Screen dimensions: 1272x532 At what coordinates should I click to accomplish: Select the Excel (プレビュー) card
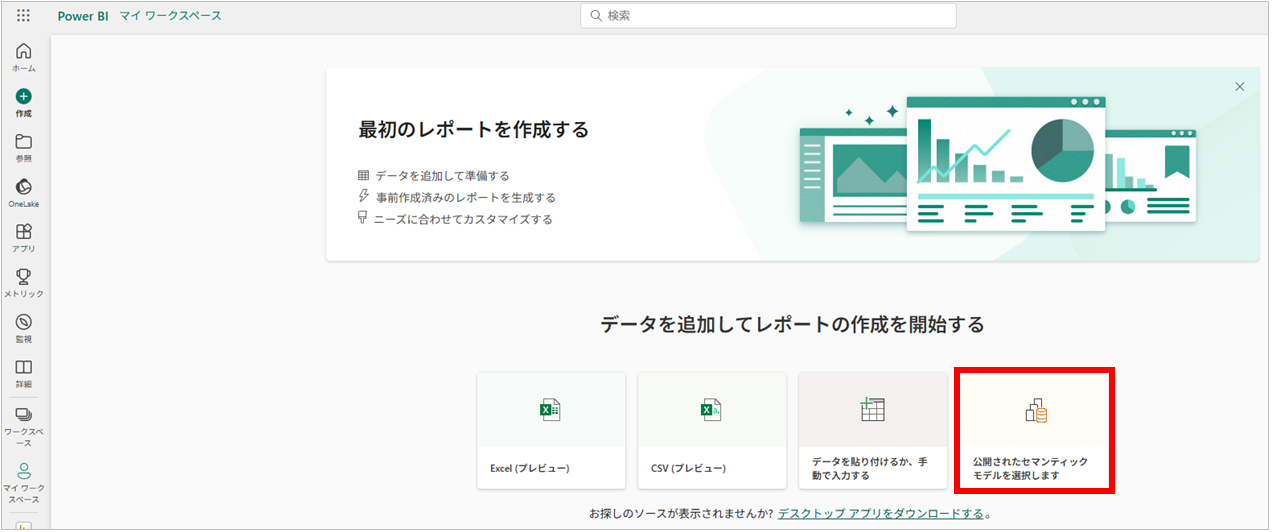(551, 431)
